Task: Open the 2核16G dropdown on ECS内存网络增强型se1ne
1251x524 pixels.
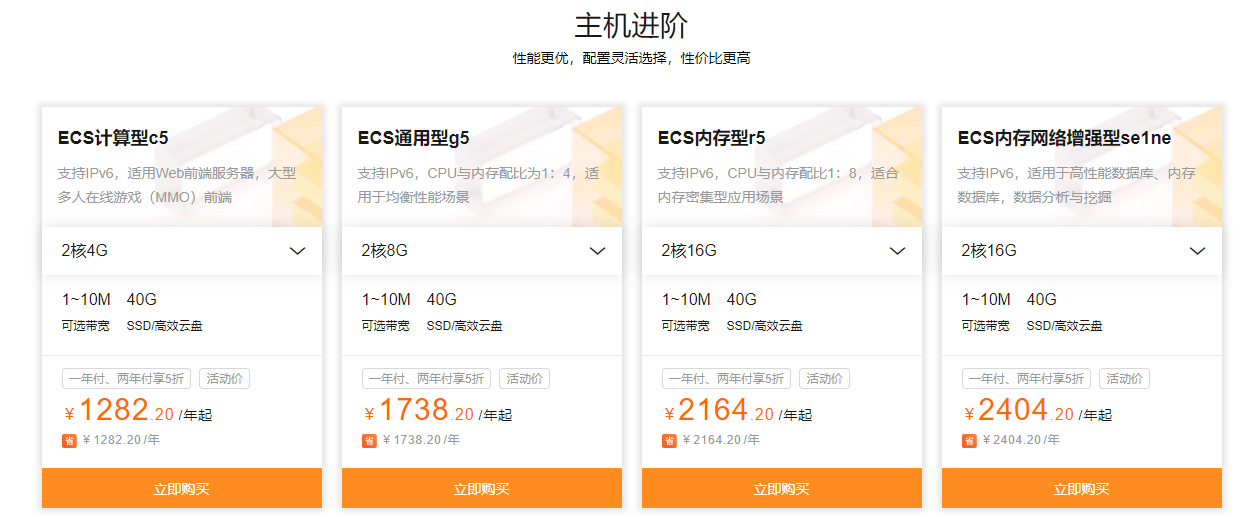Action: coord(1082,251)
